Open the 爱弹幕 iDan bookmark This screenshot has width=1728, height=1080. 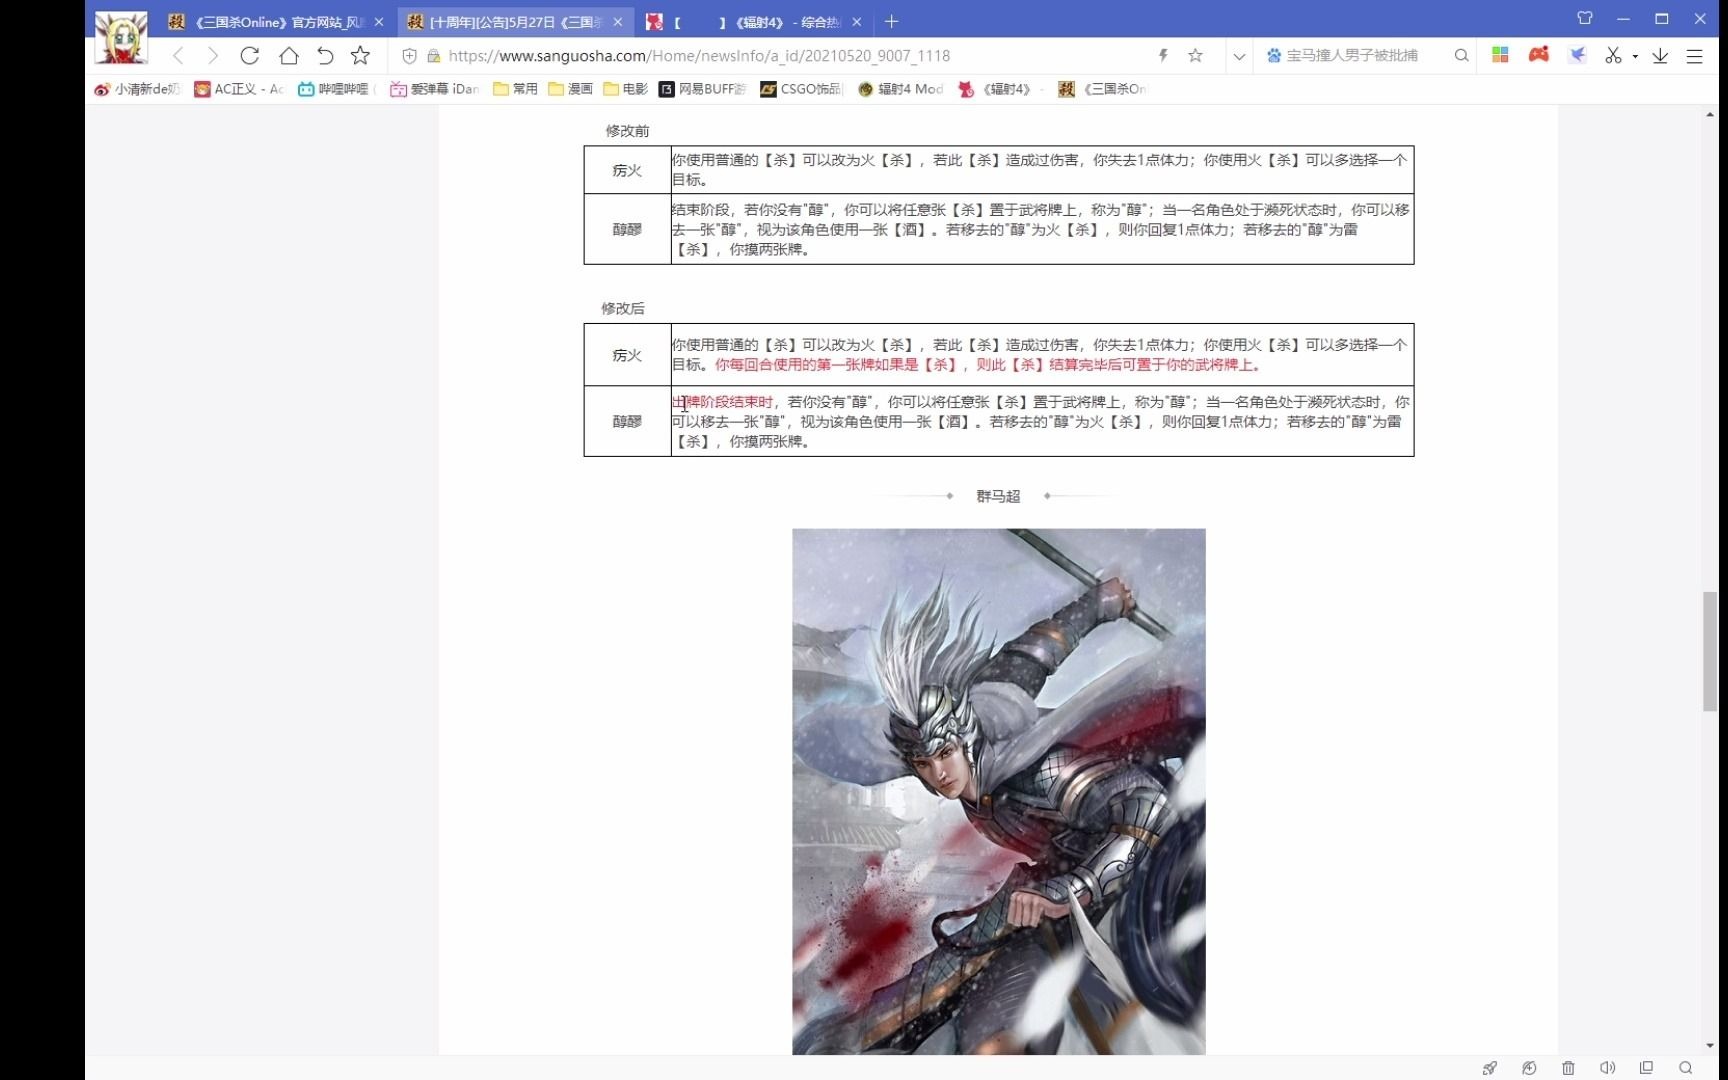(435, 89)
